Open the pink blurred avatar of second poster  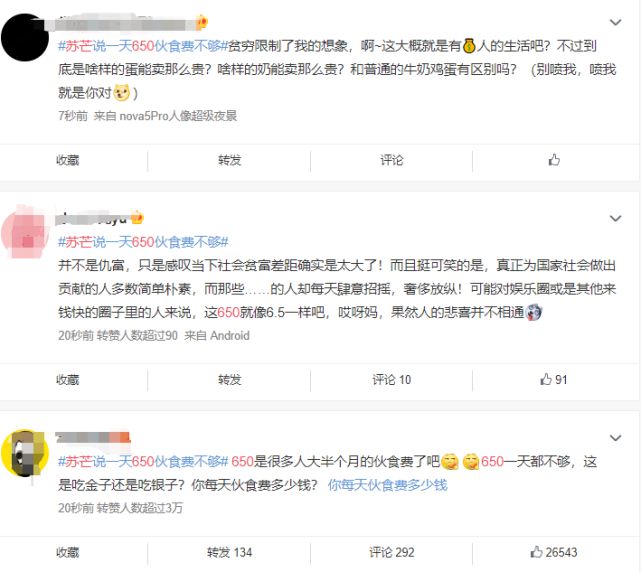pyautogui.click(x=25, y=233)
